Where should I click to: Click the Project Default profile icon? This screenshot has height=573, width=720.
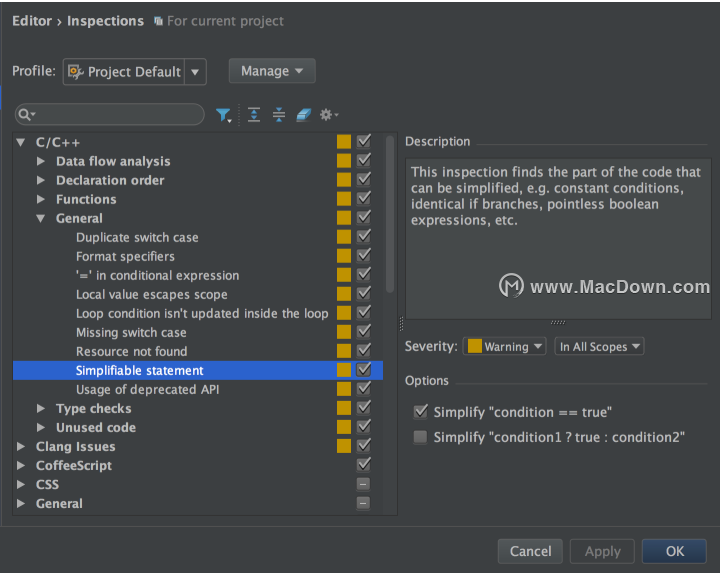coord(75,72)
